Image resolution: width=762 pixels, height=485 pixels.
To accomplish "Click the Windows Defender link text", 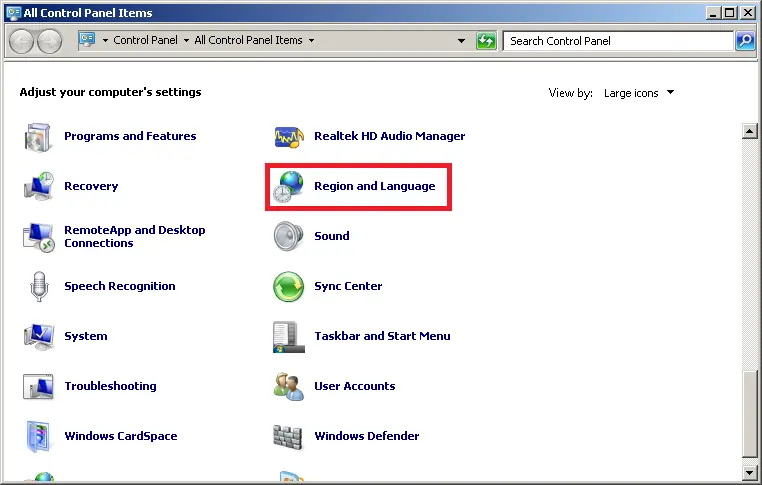I will pyautogui.click(x=367, y=436).
